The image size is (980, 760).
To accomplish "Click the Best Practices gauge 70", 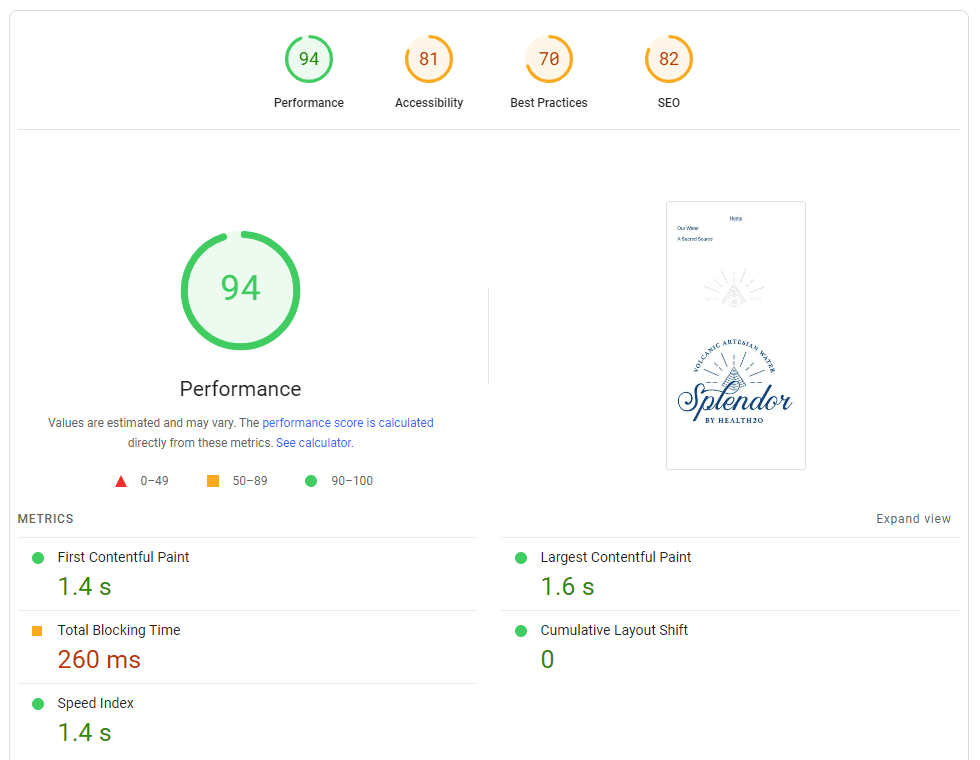I will [549, 59].
